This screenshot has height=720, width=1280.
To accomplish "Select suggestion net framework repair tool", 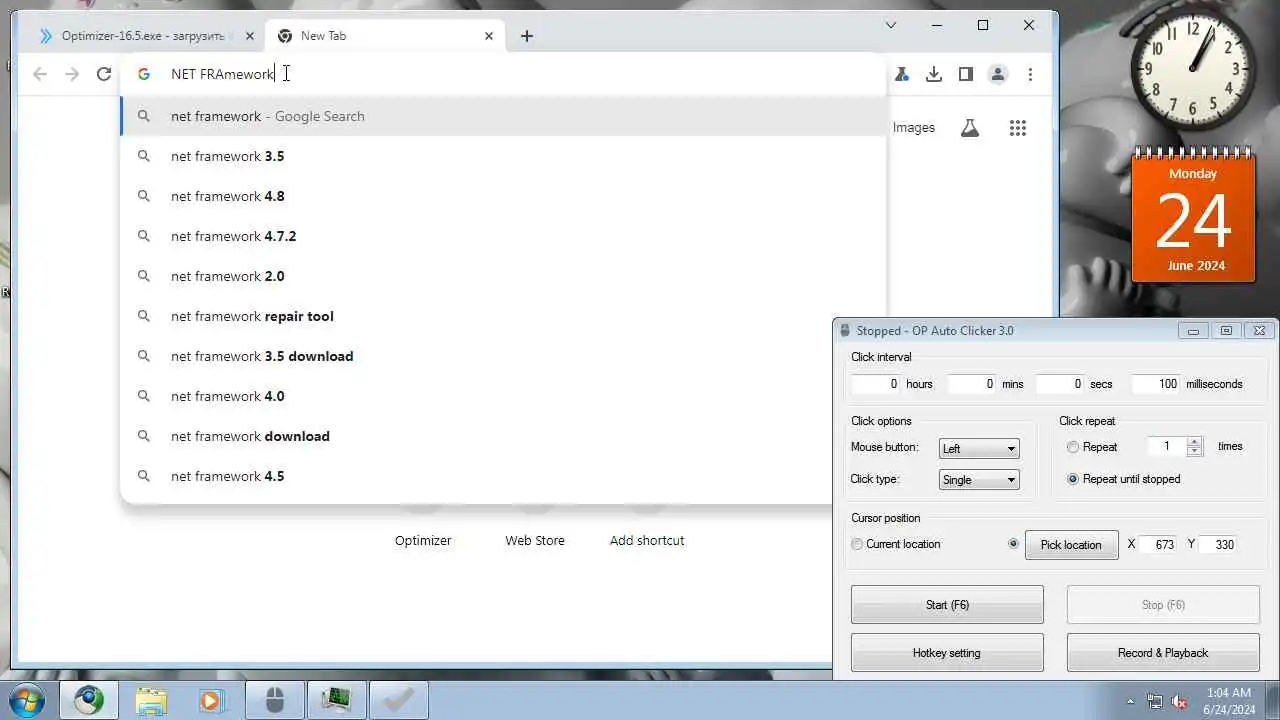I will tap(503, 316).
